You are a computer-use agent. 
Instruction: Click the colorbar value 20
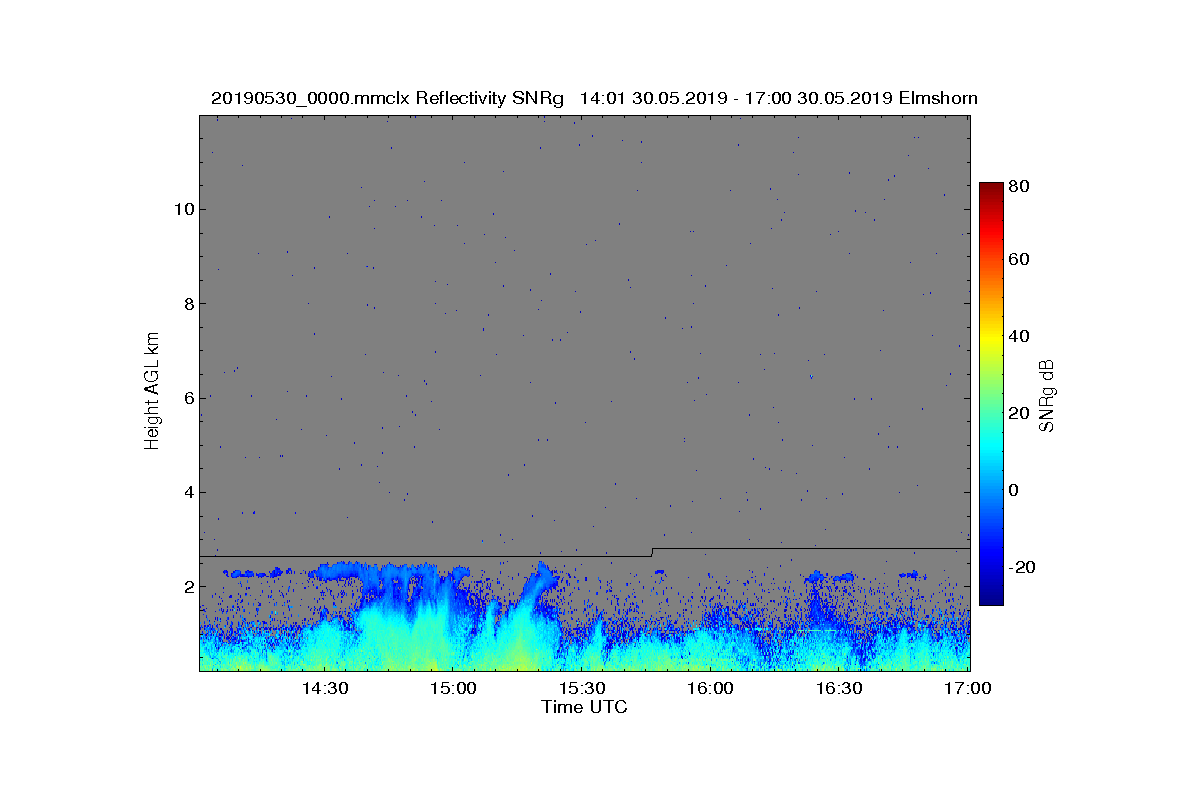point(1020,413)
